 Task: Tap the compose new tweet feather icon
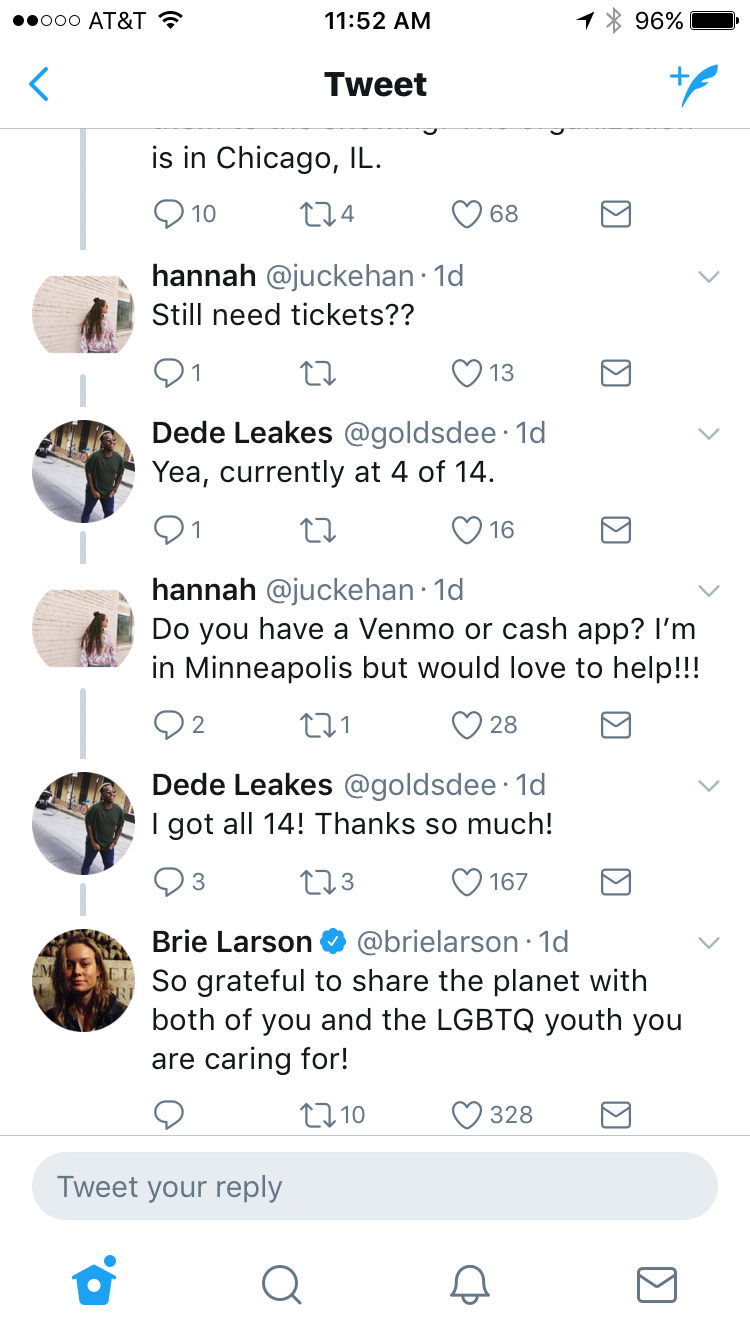tap(693, 86)
